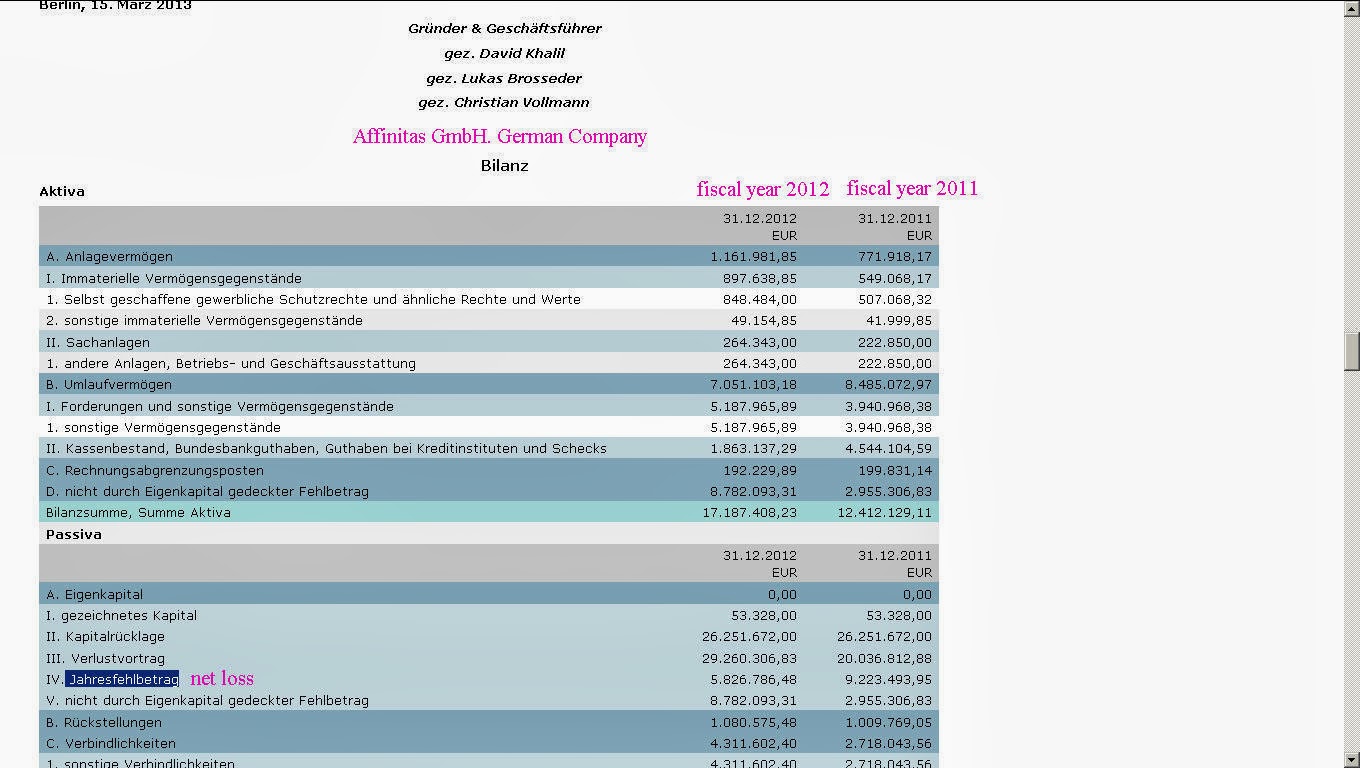Viewport: 1360px width, 768px height.
Task: Click Verlustvortrag 2011 value 20.036.812,88
Action: click(x=885, y=658)
